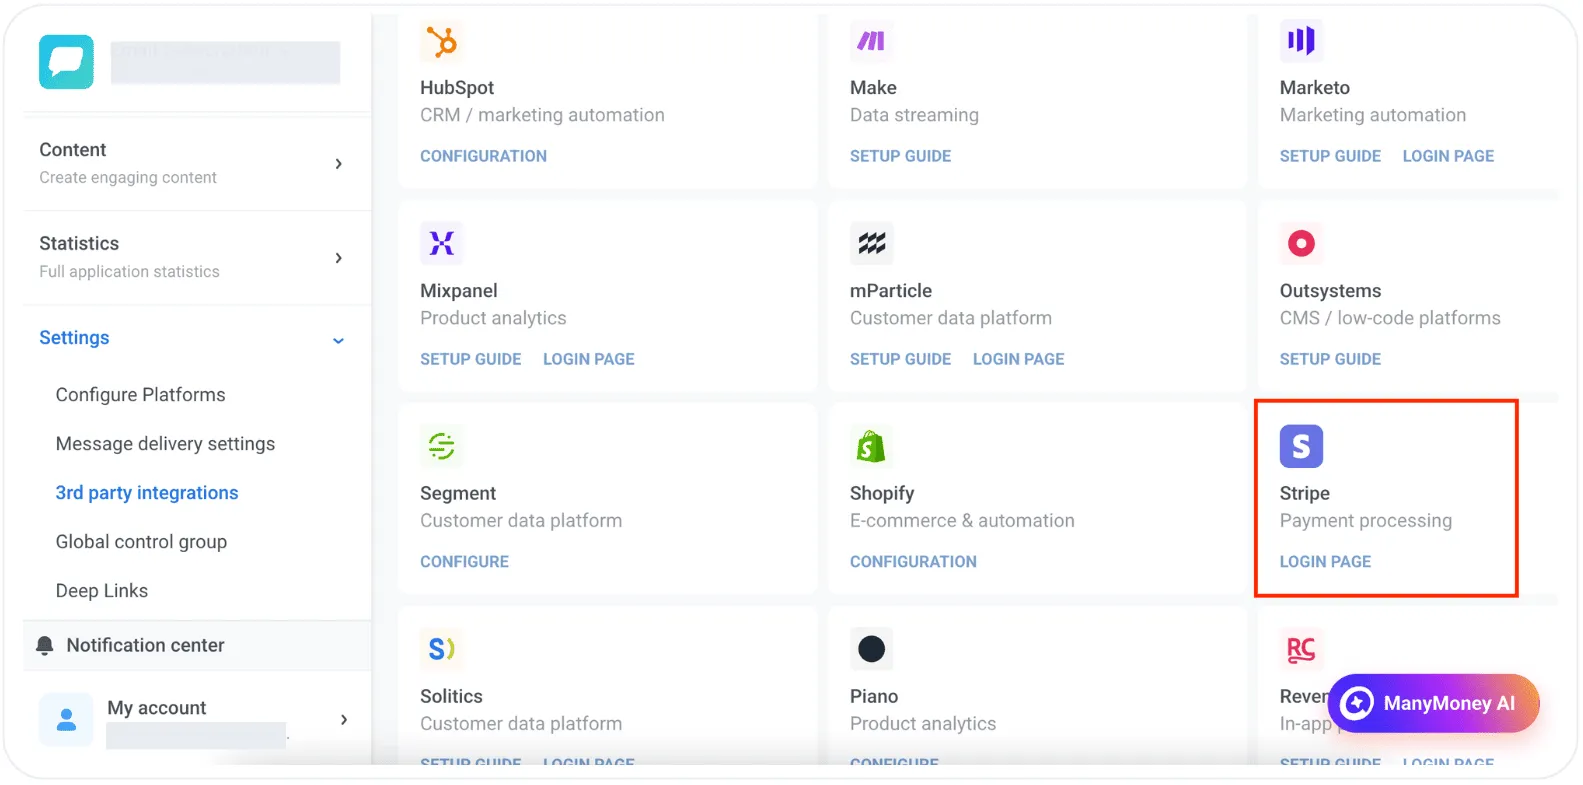Open My account submenu arrow
The height and width of the screenshot is (785, 1583).
(344, 719)
